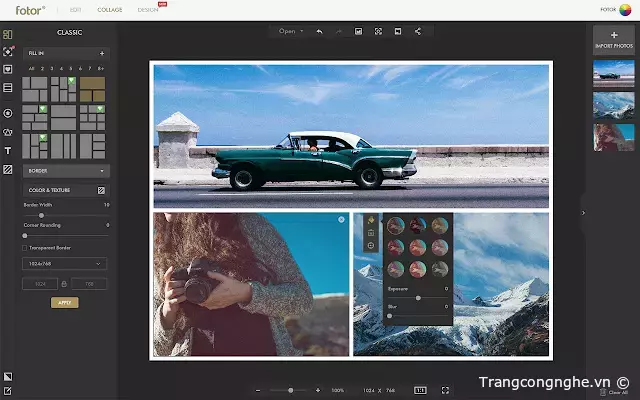Click the fullscreen icon in bottom bar

445,391
